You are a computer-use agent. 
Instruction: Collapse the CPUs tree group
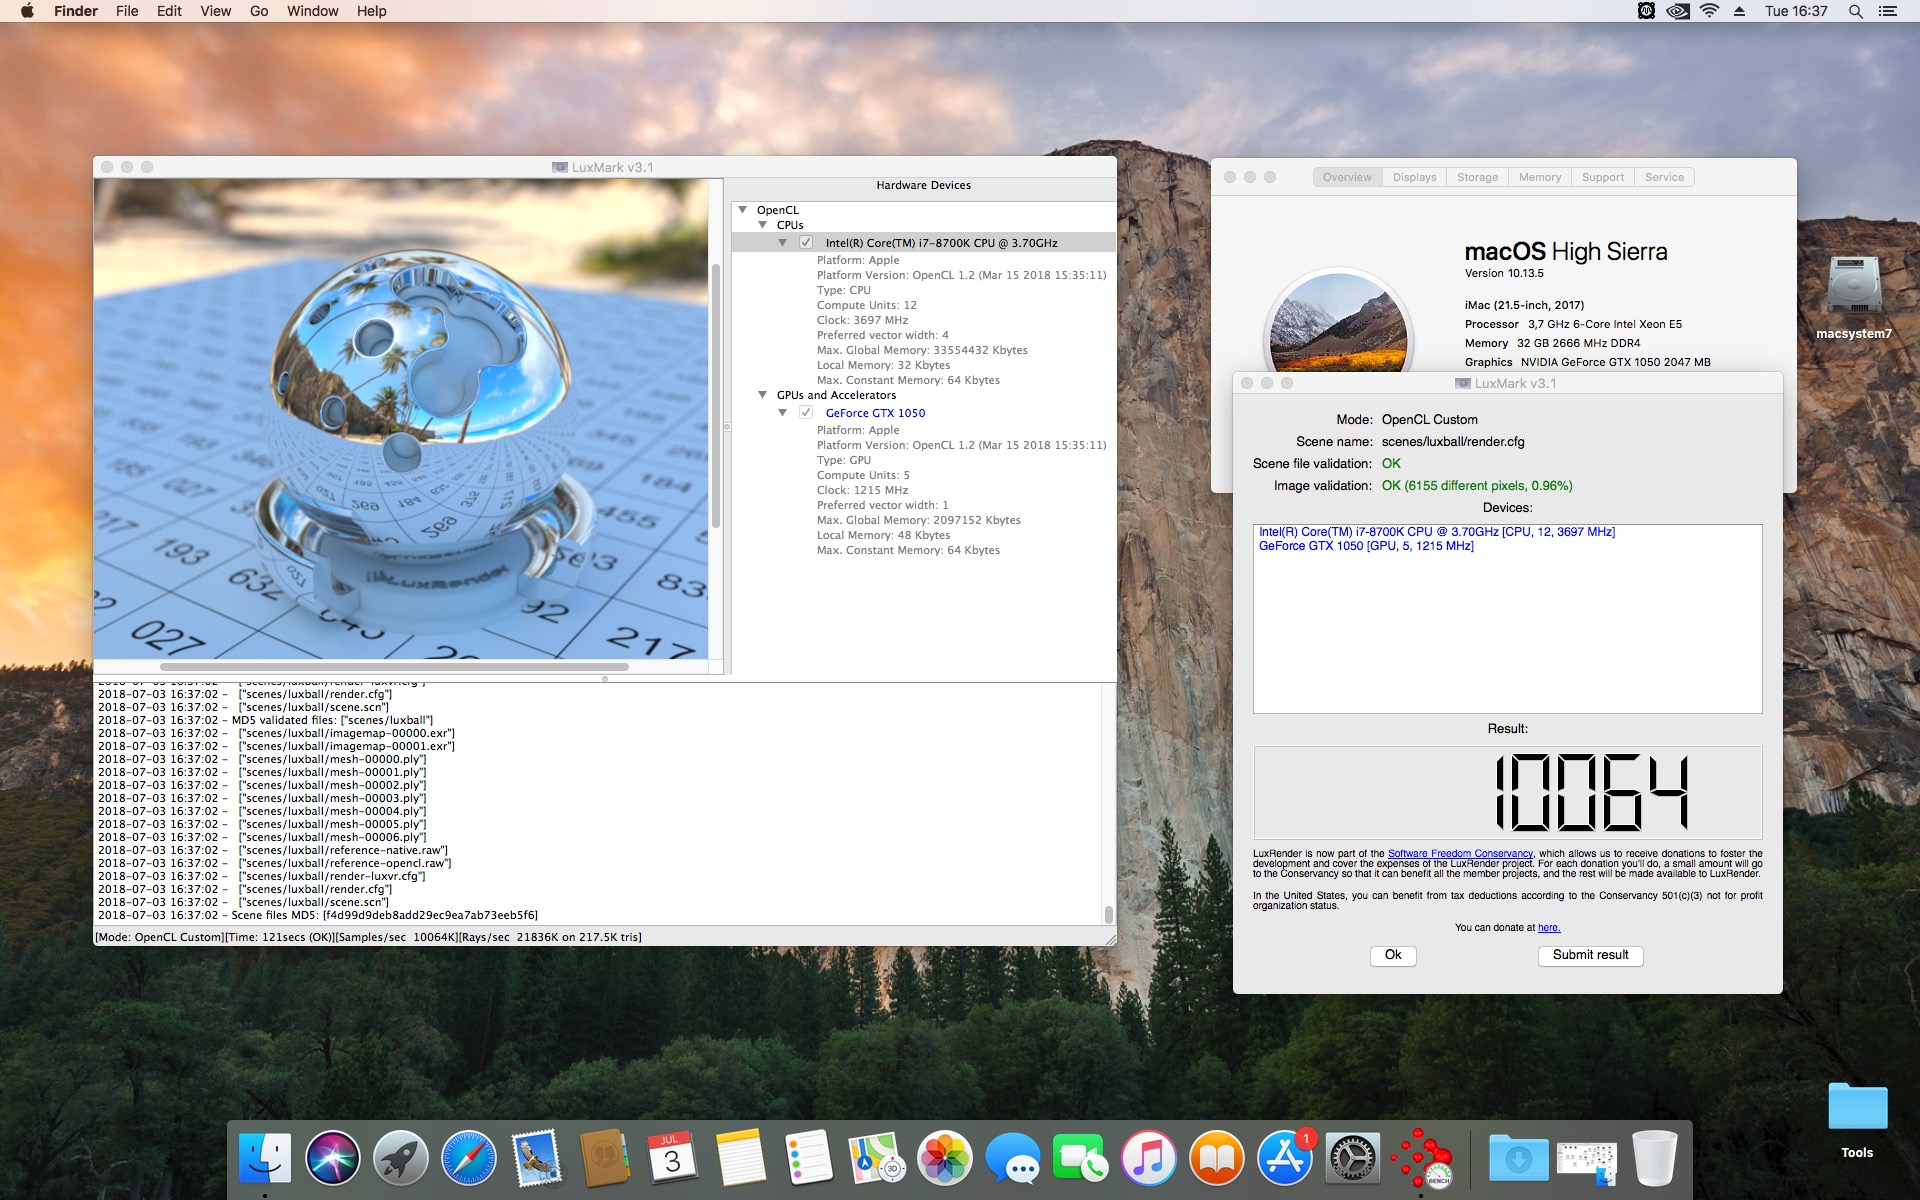point(763,225)
